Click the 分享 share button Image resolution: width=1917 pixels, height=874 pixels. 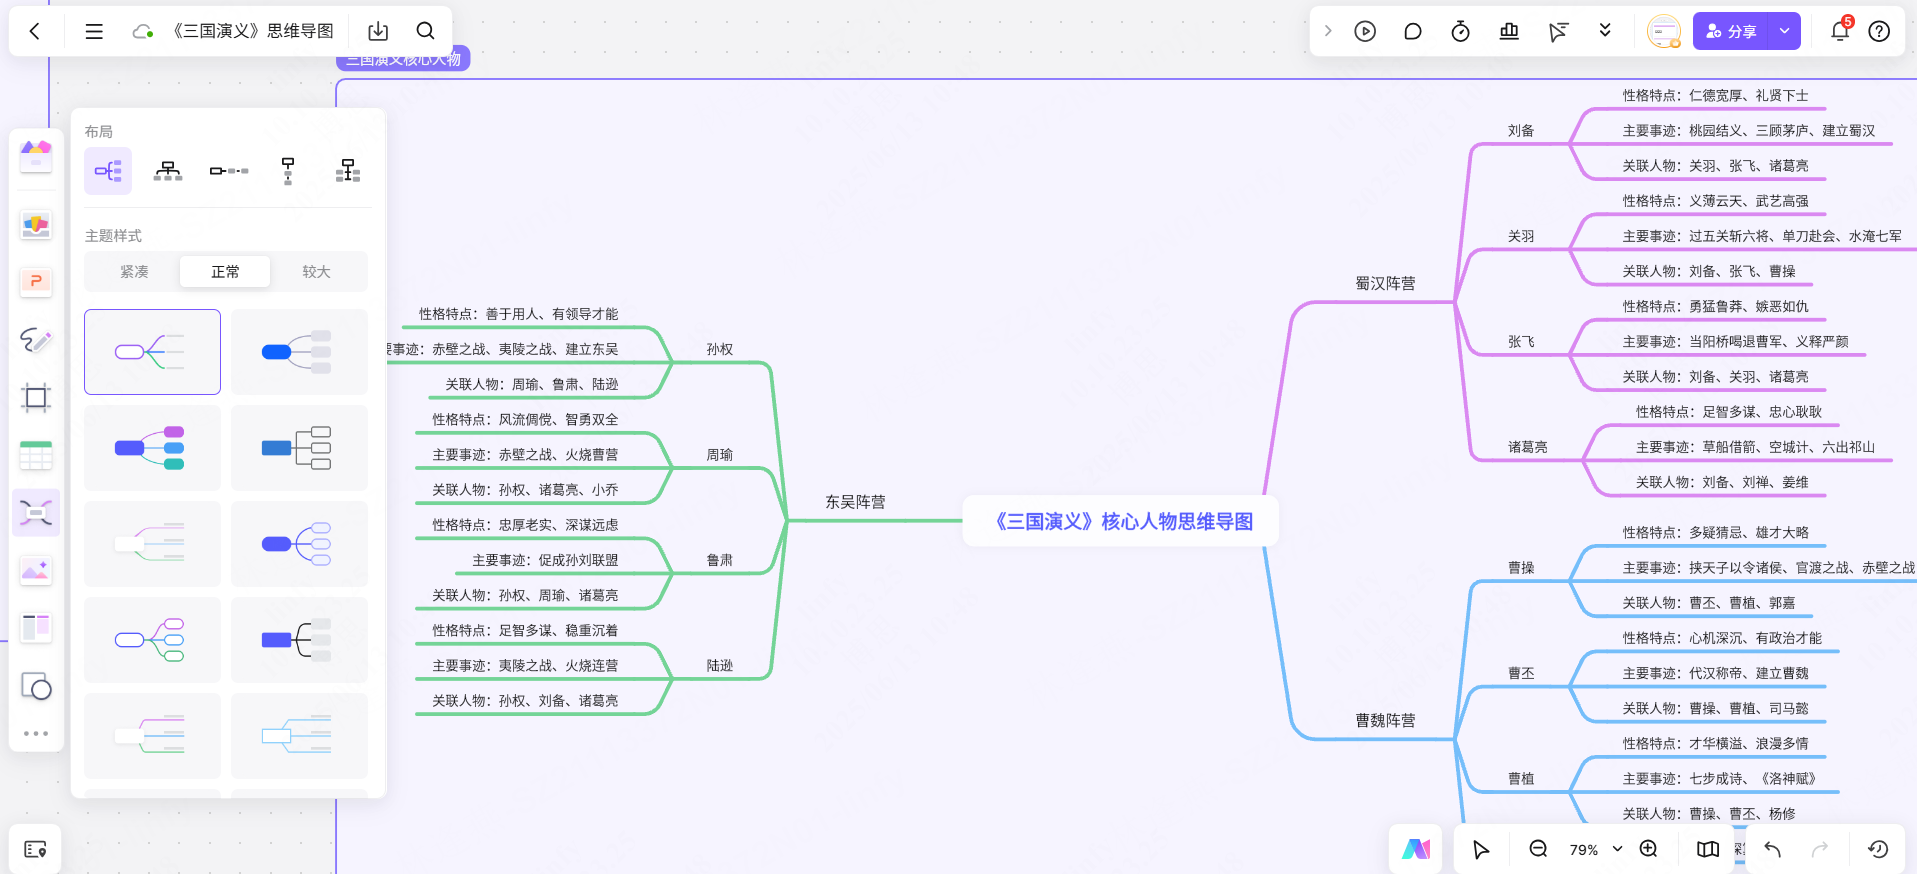tap(1731, 31)
